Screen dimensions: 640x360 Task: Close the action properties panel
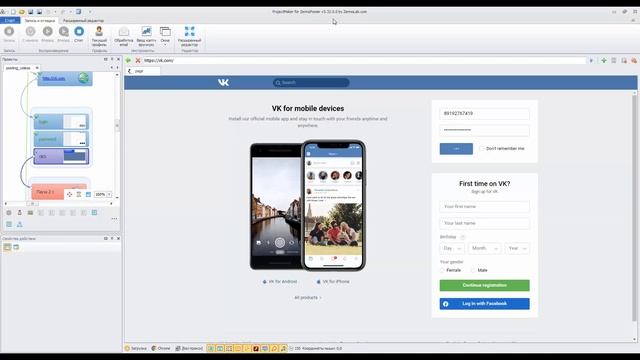click(118, 238)
